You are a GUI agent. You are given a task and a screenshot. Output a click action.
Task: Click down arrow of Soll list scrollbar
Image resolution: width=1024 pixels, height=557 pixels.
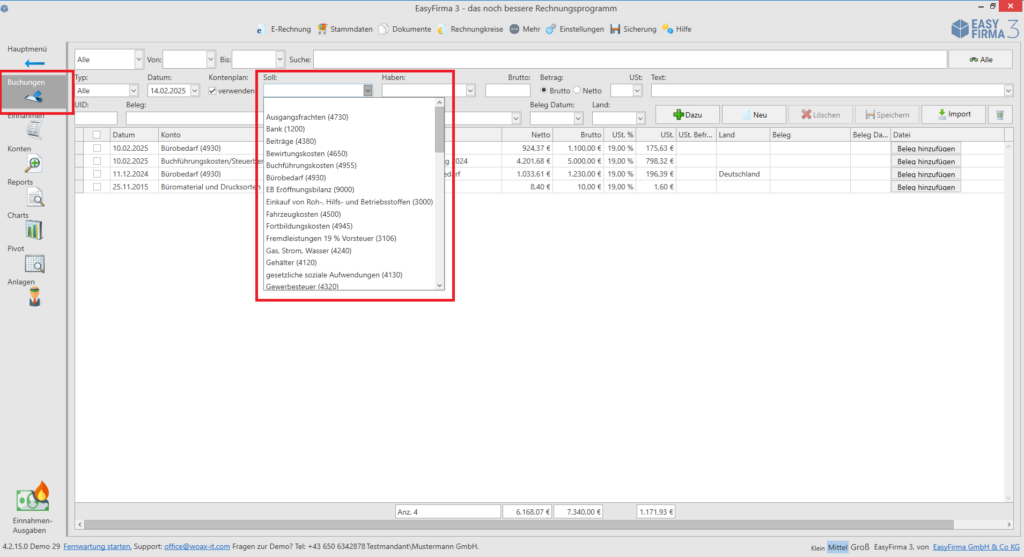(x=440, y=285)
